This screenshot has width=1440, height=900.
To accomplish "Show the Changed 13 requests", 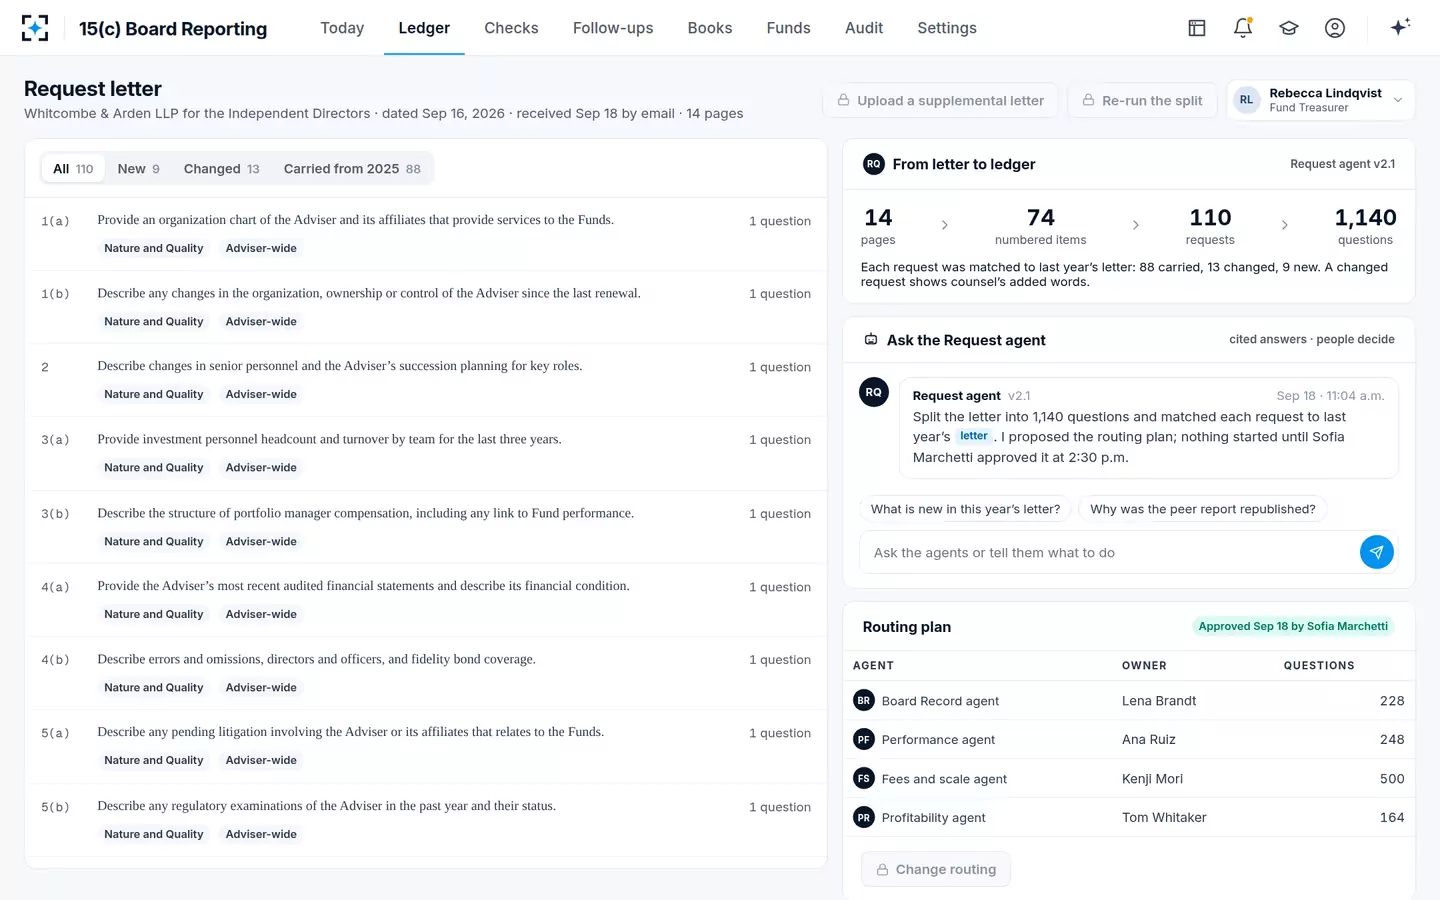I will pyautogui.click(x=222, y=169).
